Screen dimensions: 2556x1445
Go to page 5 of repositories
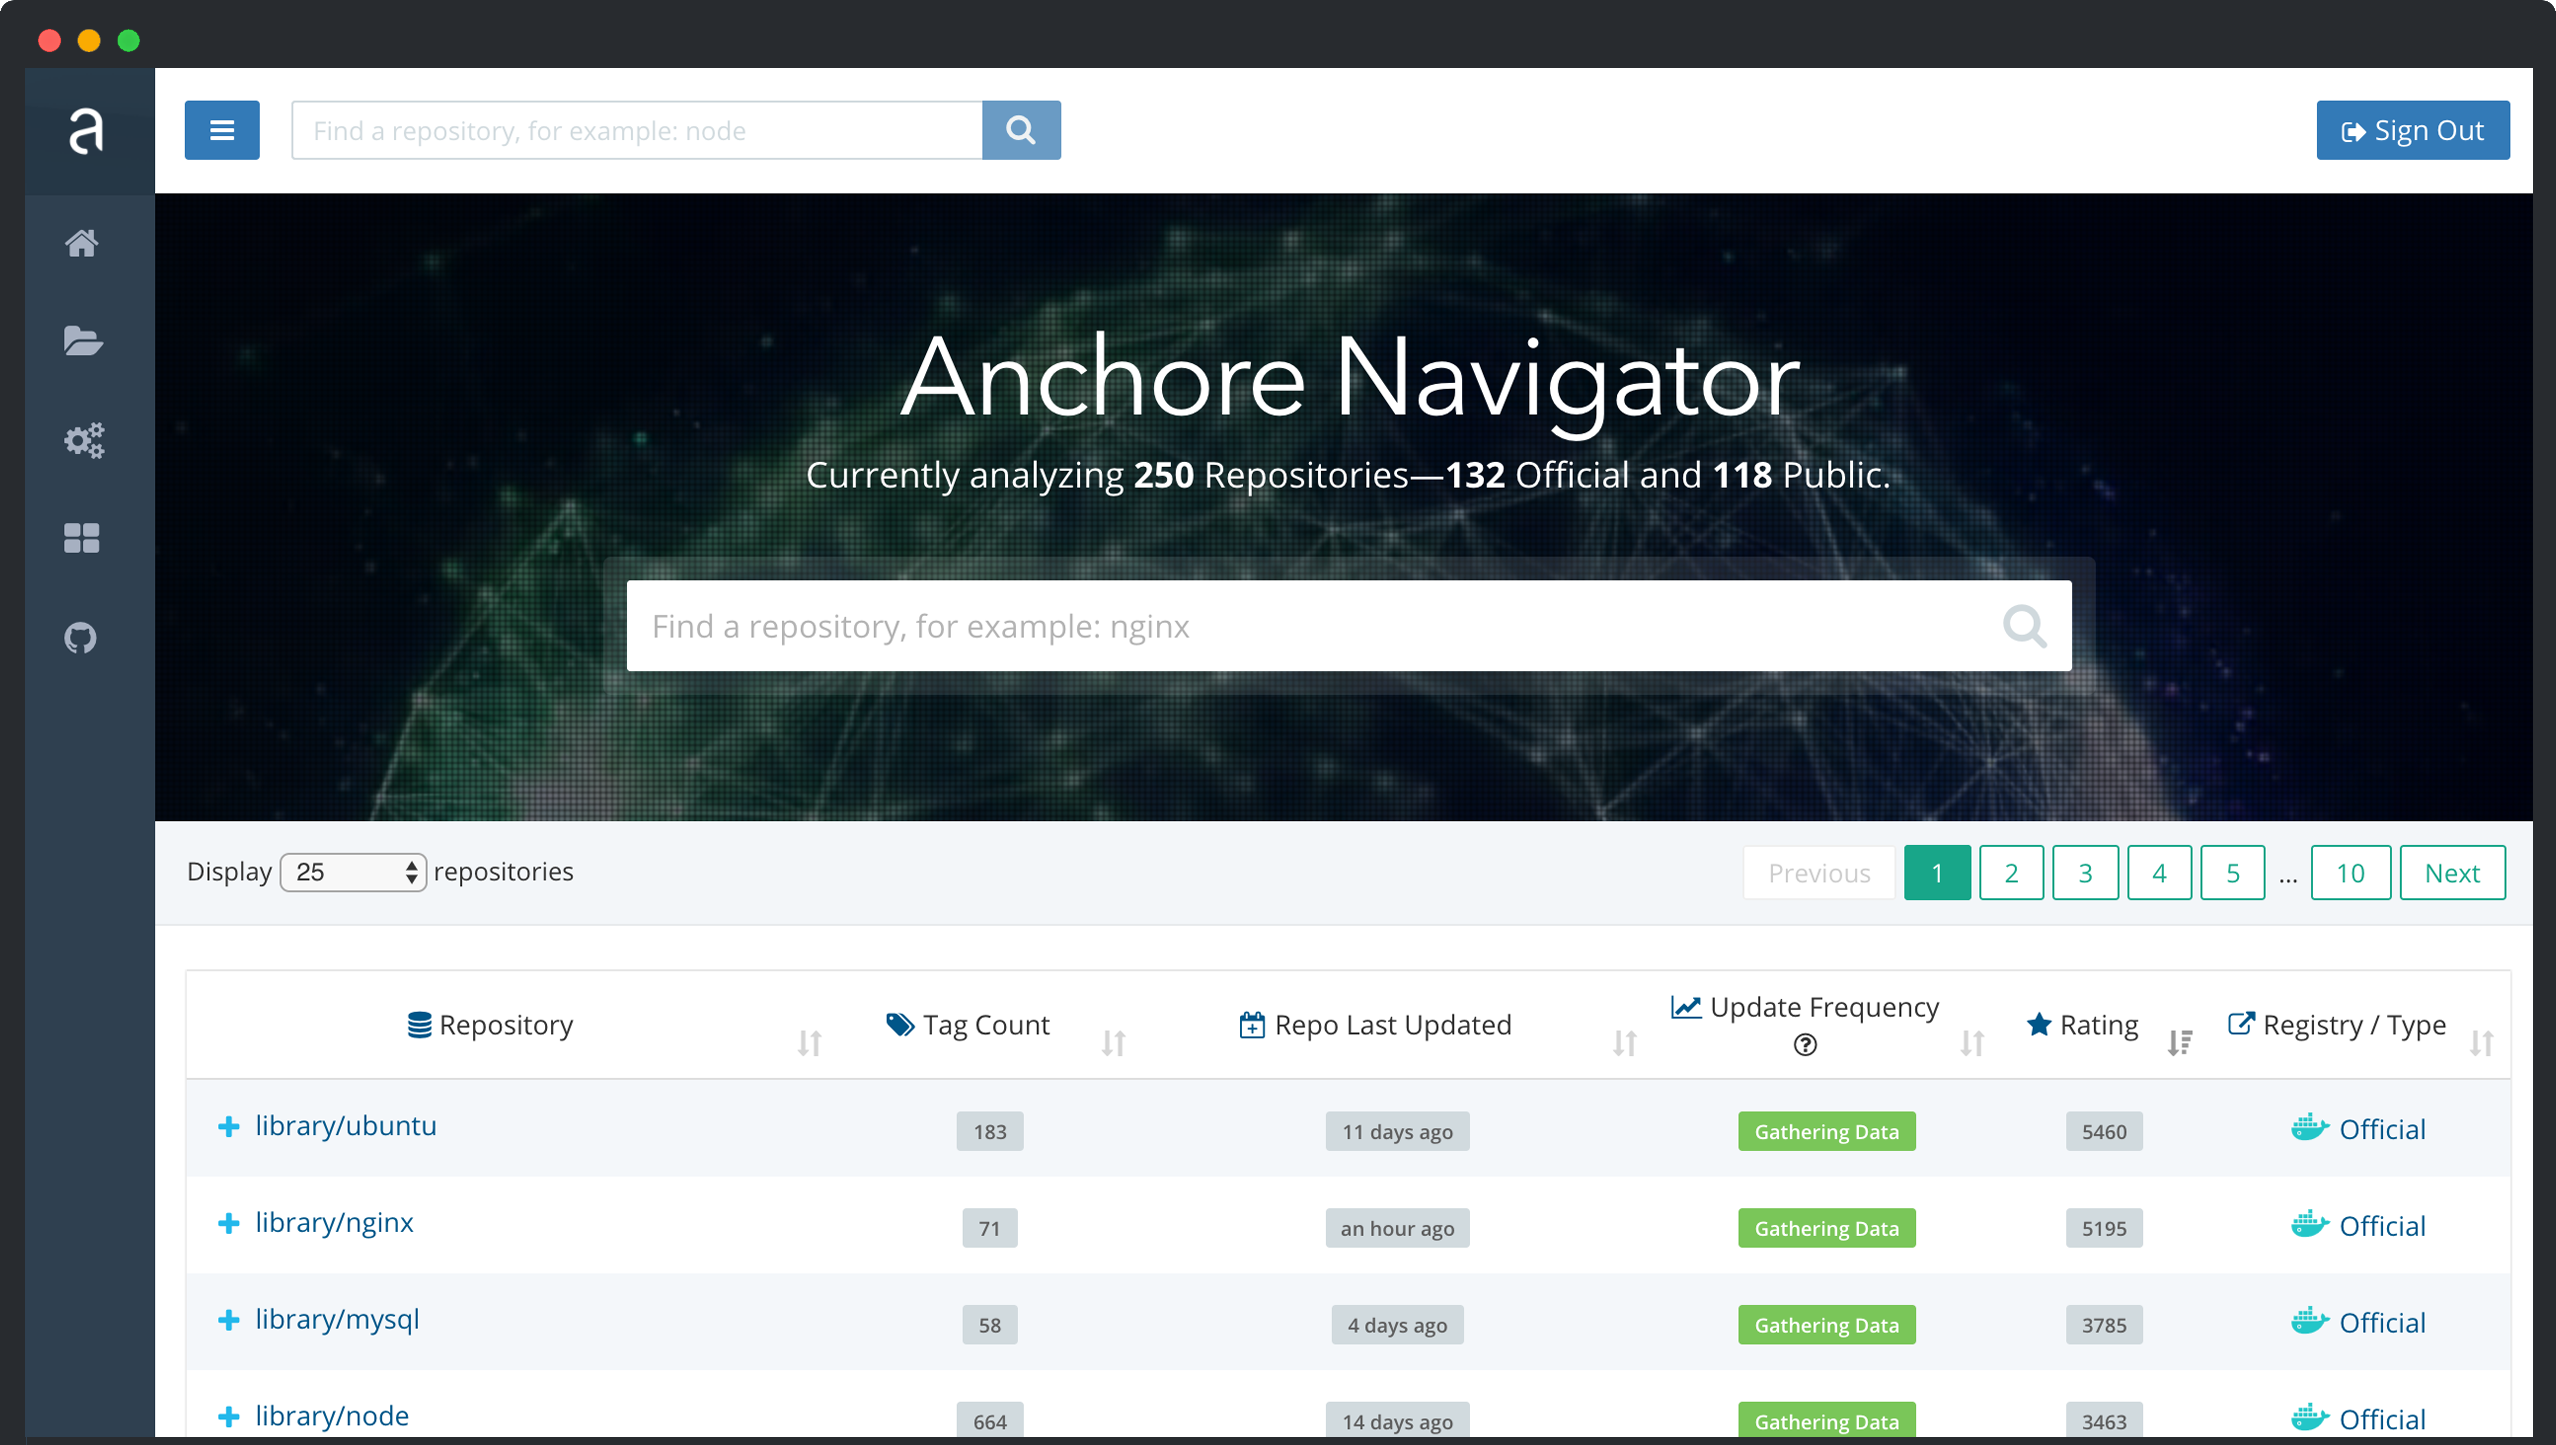[x=2232, y=873]
